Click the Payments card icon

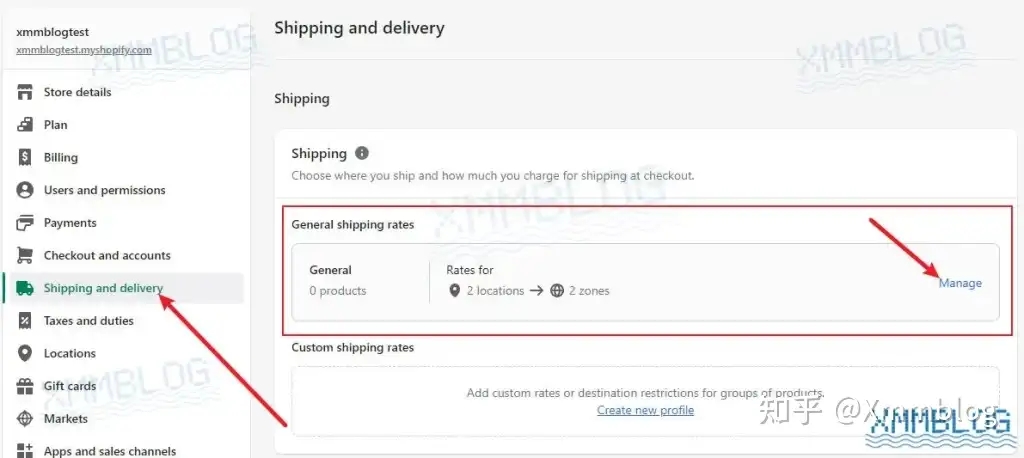click(x=25, y=223)
